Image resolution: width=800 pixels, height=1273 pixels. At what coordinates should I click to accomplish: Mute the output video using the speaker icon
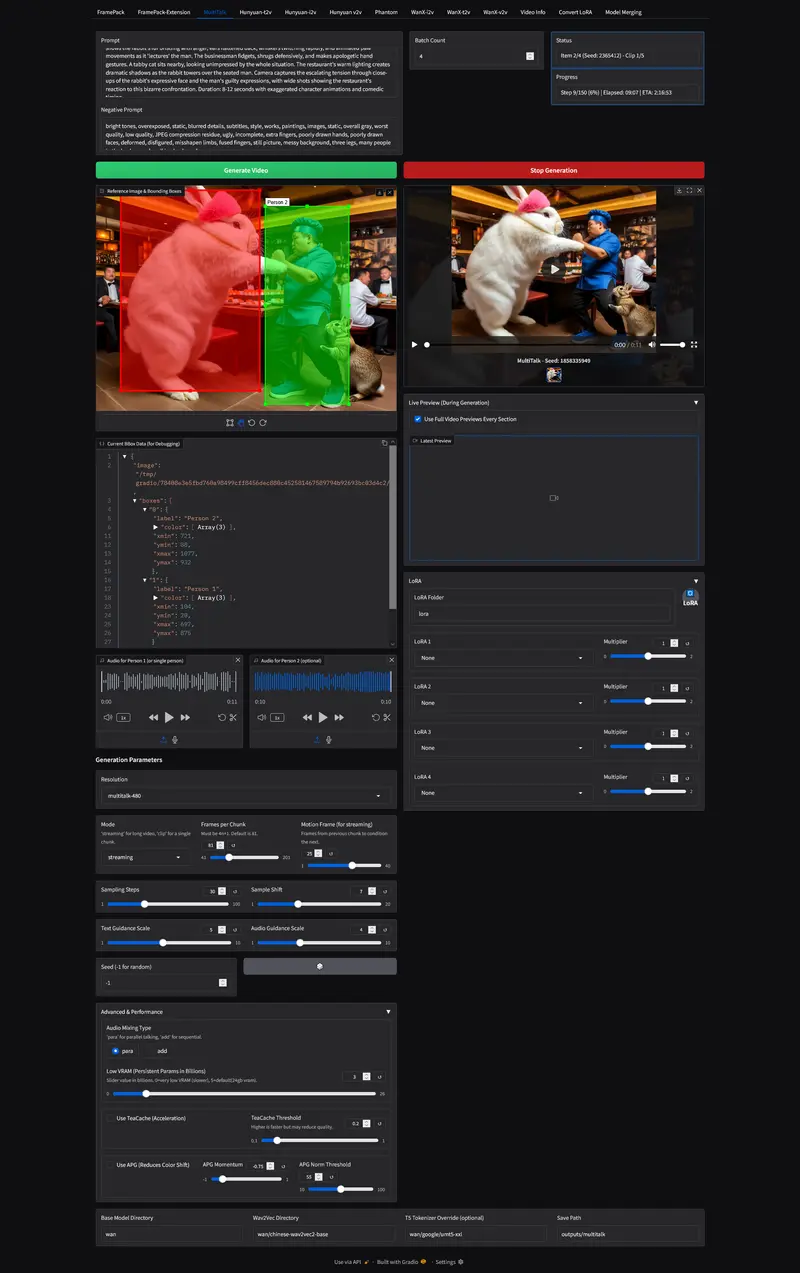point(652,344)
